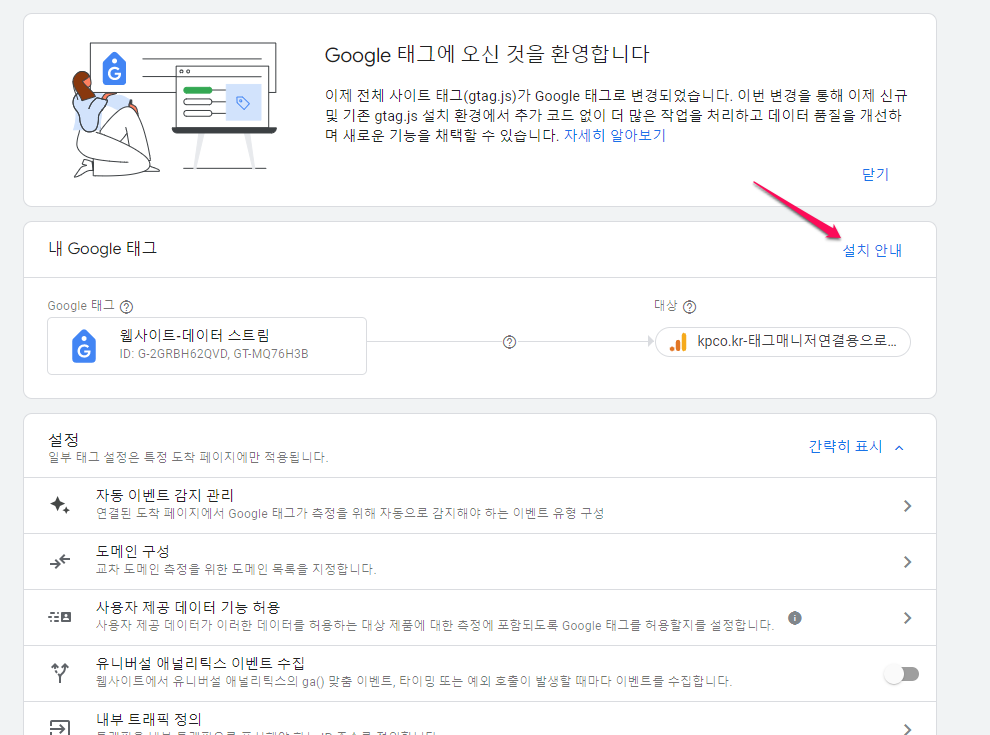Click the merge arrows icon for 도메인 구성

coord(60,561)
